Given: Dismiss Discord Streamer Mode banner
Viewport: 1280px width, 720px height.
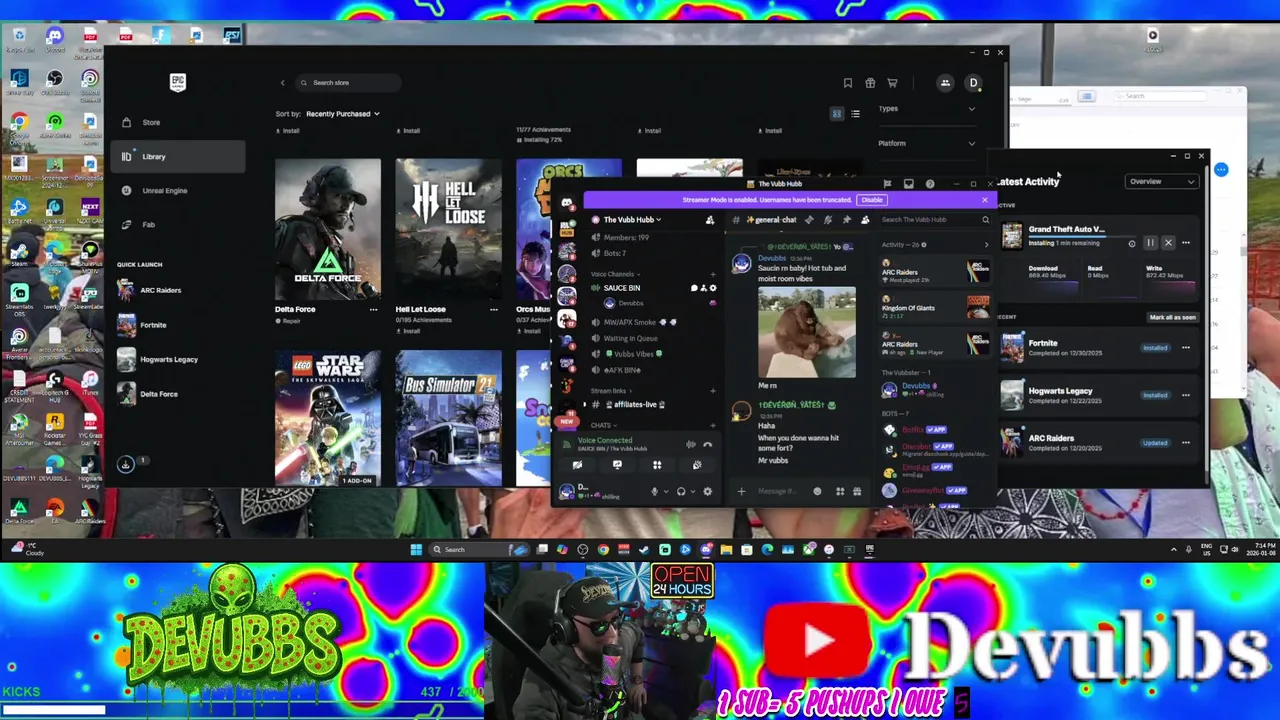Looking at the screenshot, I should coord(984,199).
